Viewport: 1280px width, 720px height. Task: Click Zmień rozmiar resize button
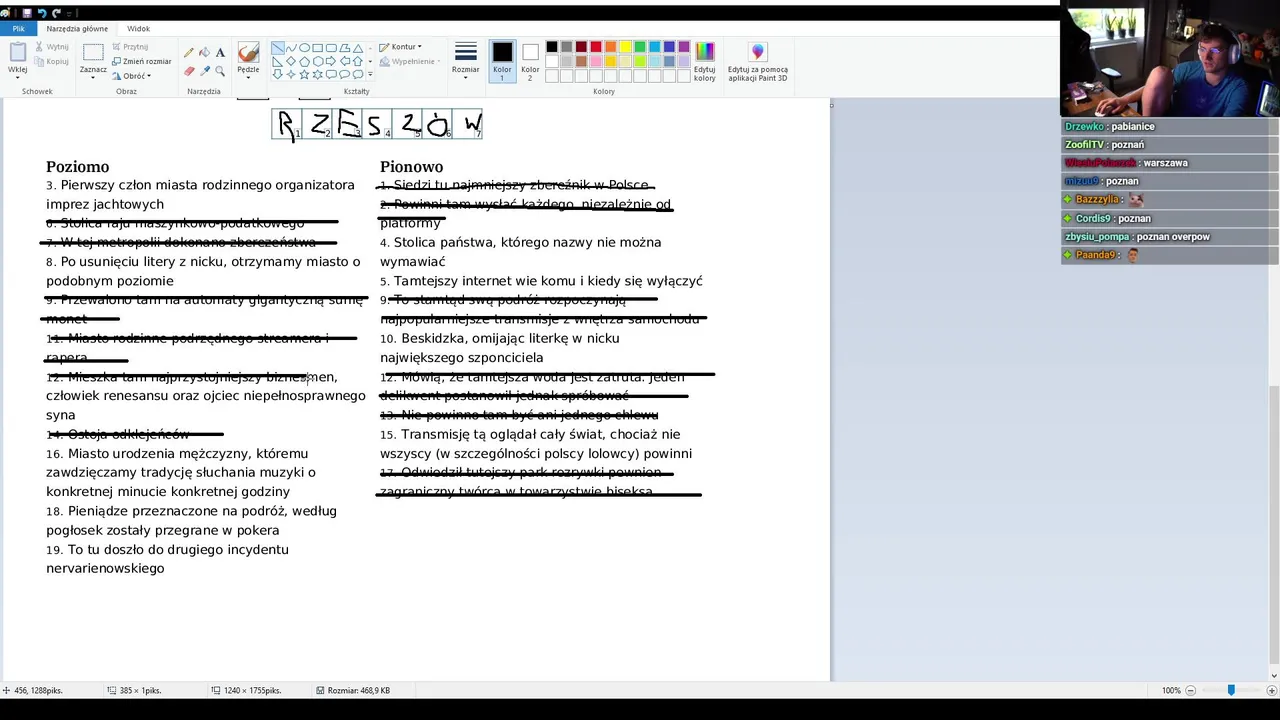(x=141, y=61)
